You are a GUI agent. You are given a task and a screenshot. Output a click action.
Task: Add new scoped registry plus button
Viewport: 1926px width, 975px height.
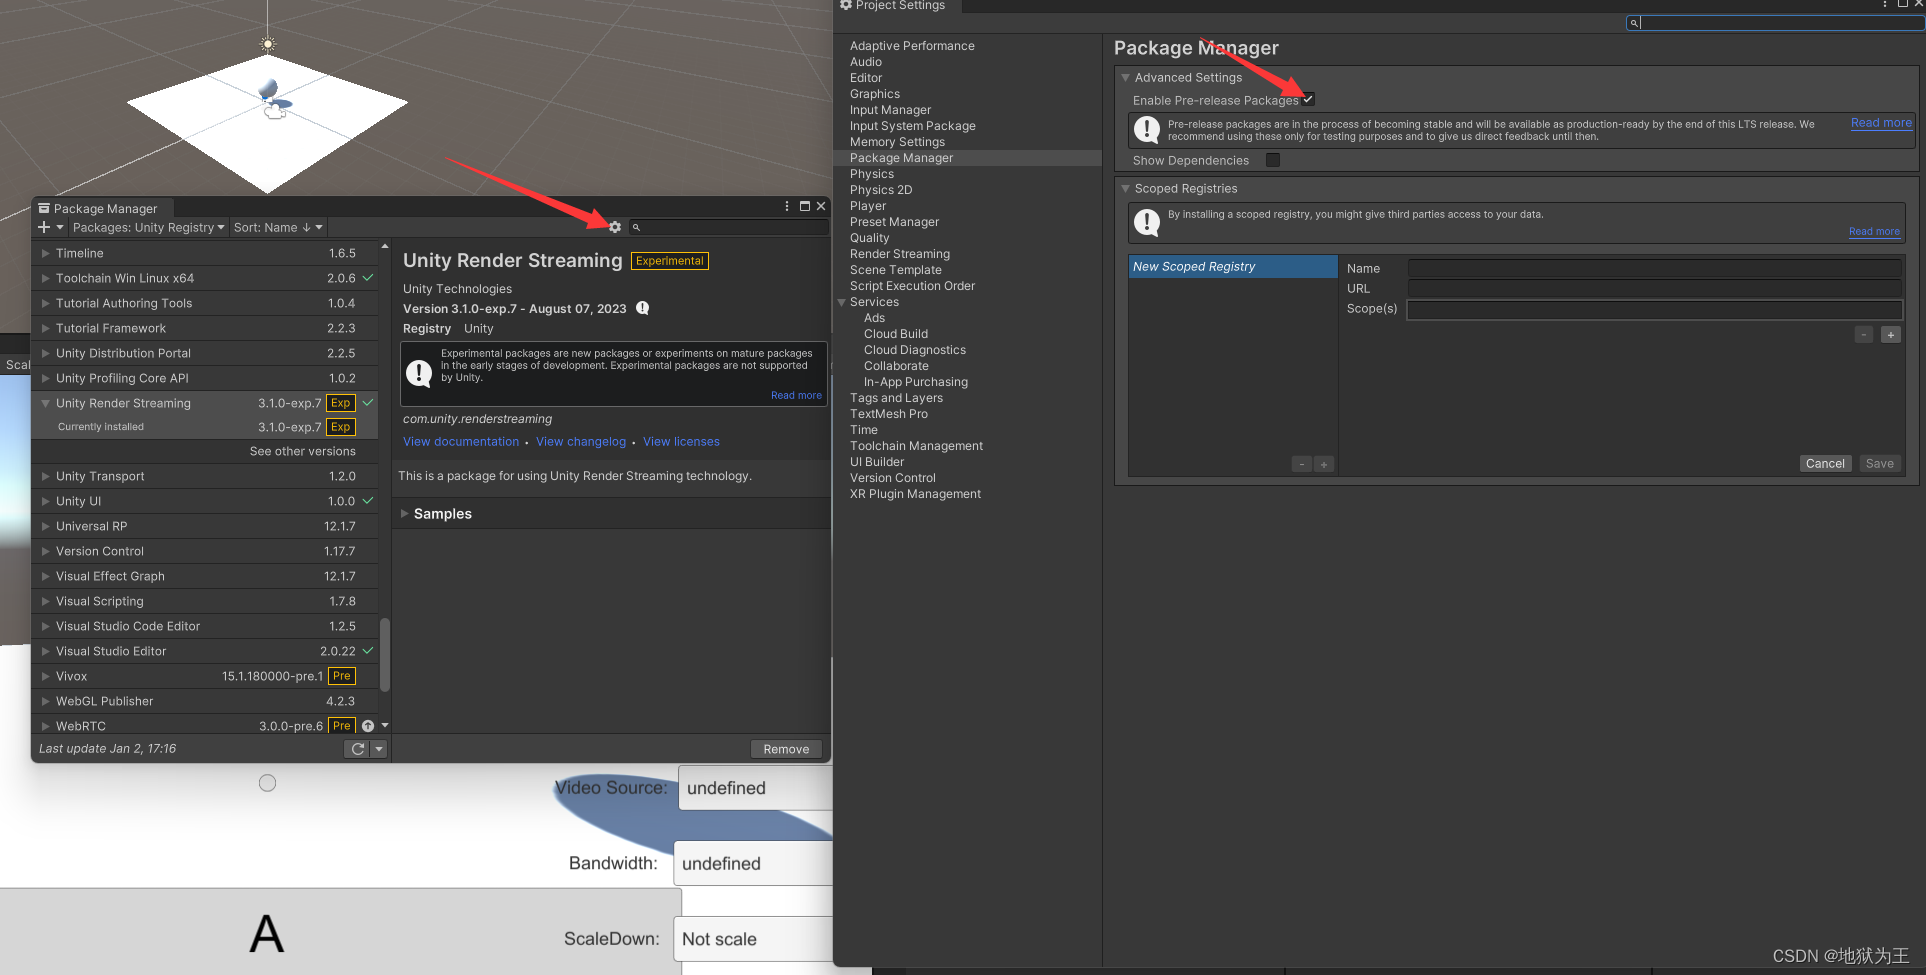pos(1324,464)
